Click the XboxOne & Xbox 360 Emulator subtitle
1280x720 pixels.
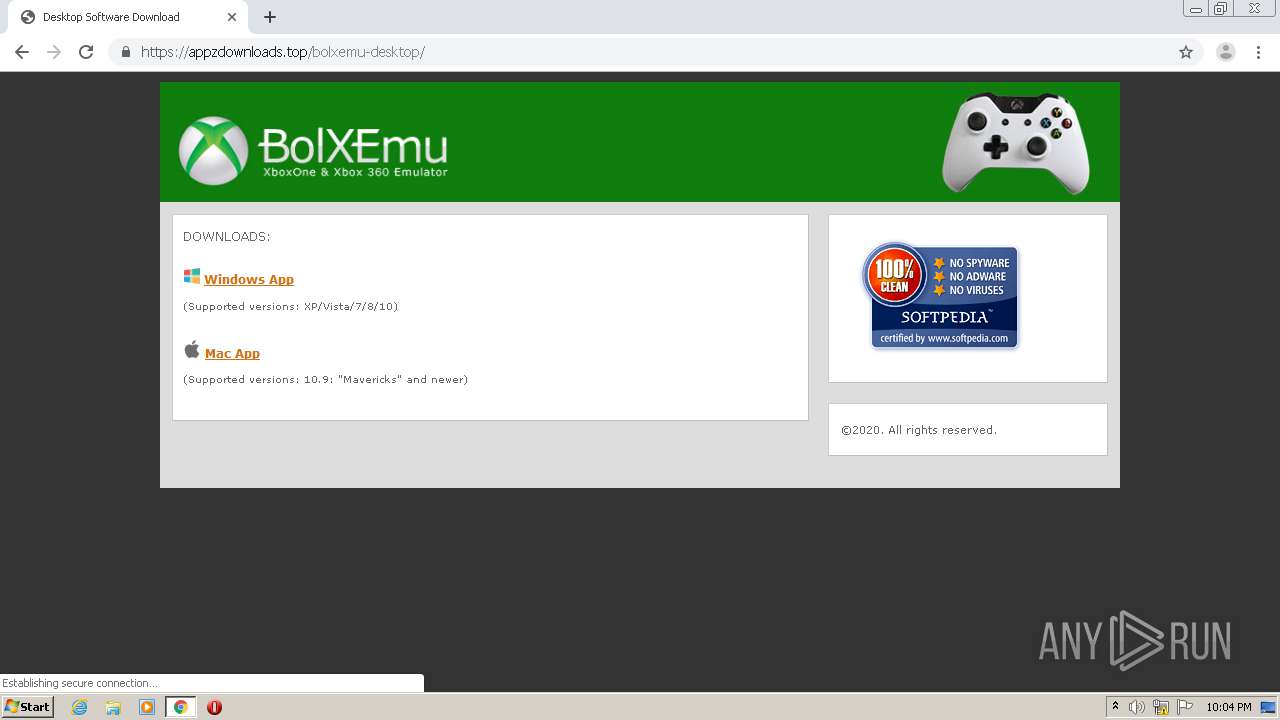pos(355,172)
